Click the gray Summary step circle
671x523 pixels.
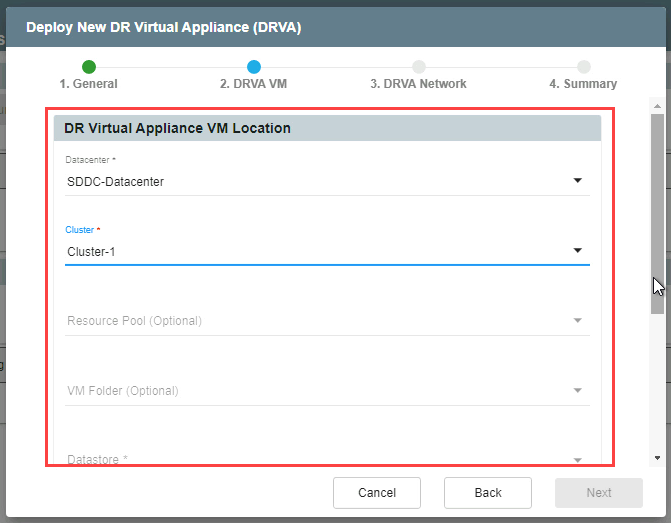583,67
